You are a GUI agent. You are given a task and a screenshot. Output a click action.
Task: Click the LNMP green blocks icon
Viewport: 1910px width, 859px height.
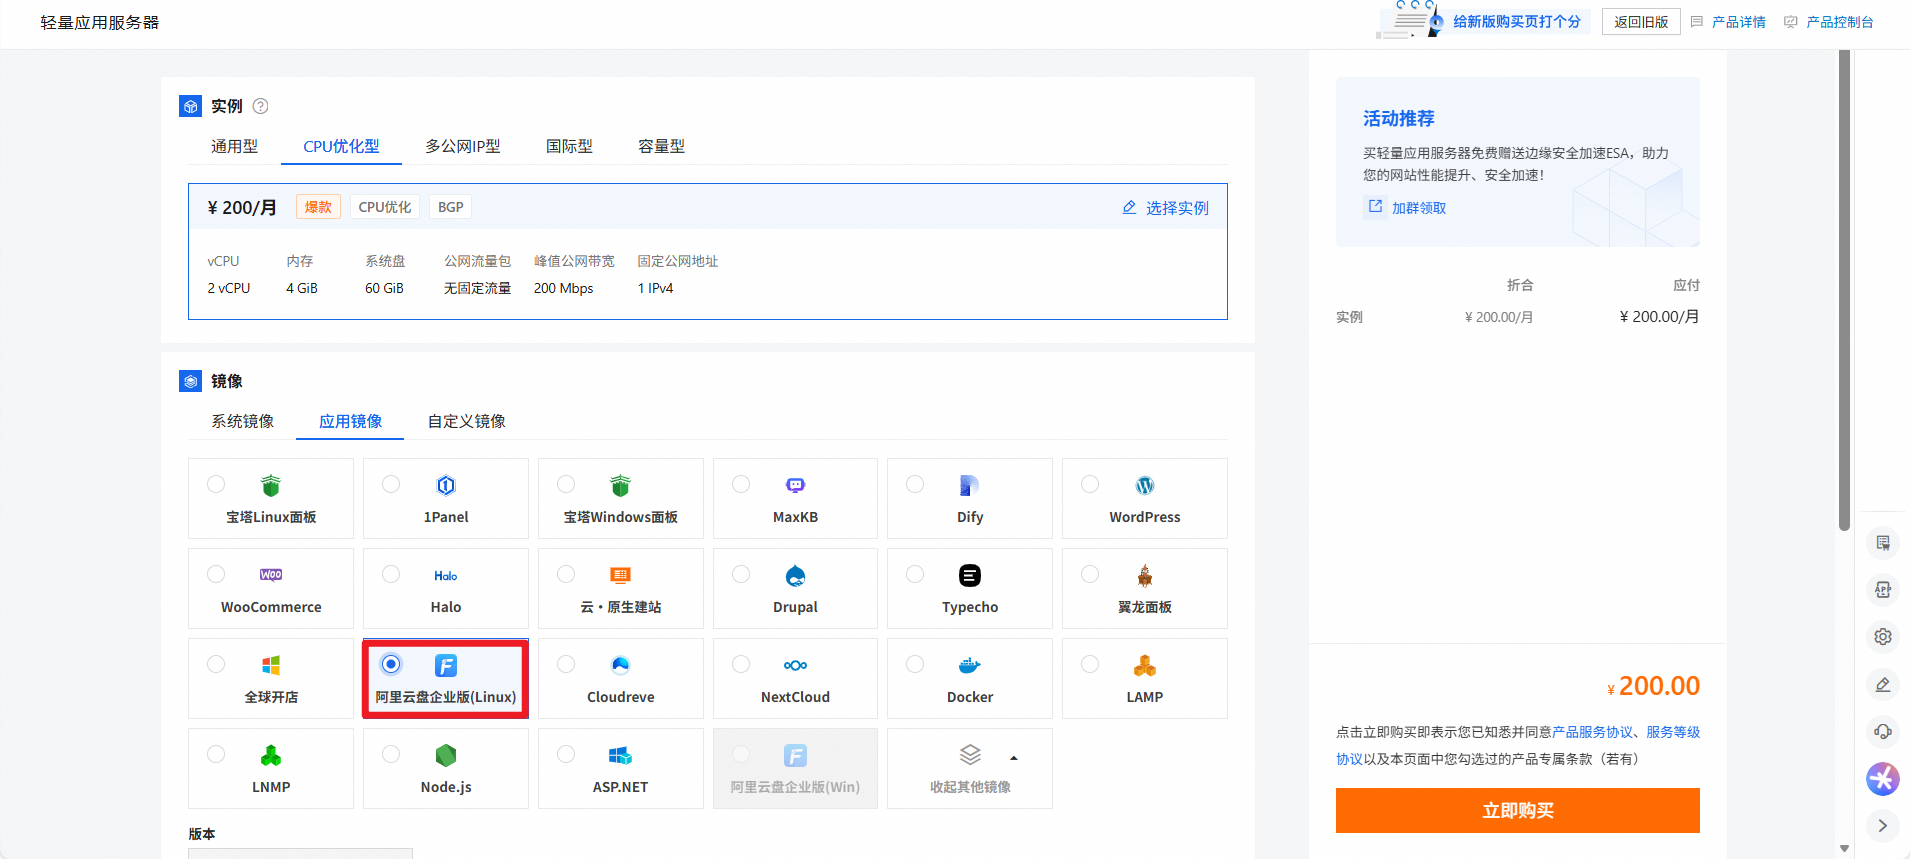coord(270,756)
